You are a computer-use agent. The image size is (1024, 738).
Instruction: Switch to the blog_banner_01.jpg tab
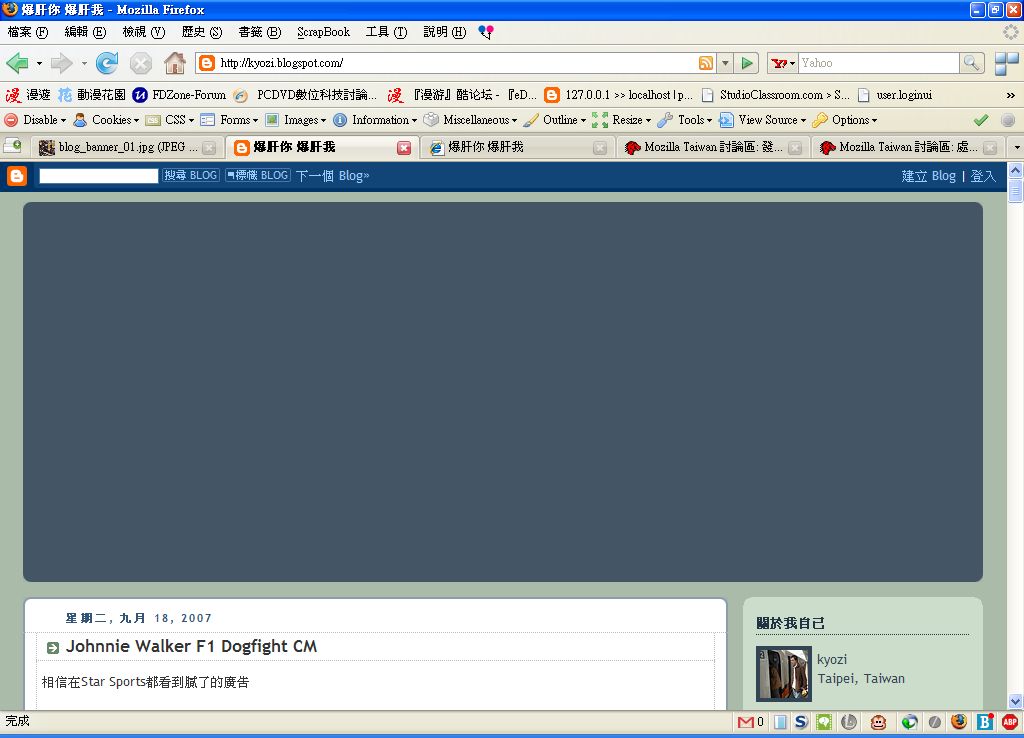point(127,148)
